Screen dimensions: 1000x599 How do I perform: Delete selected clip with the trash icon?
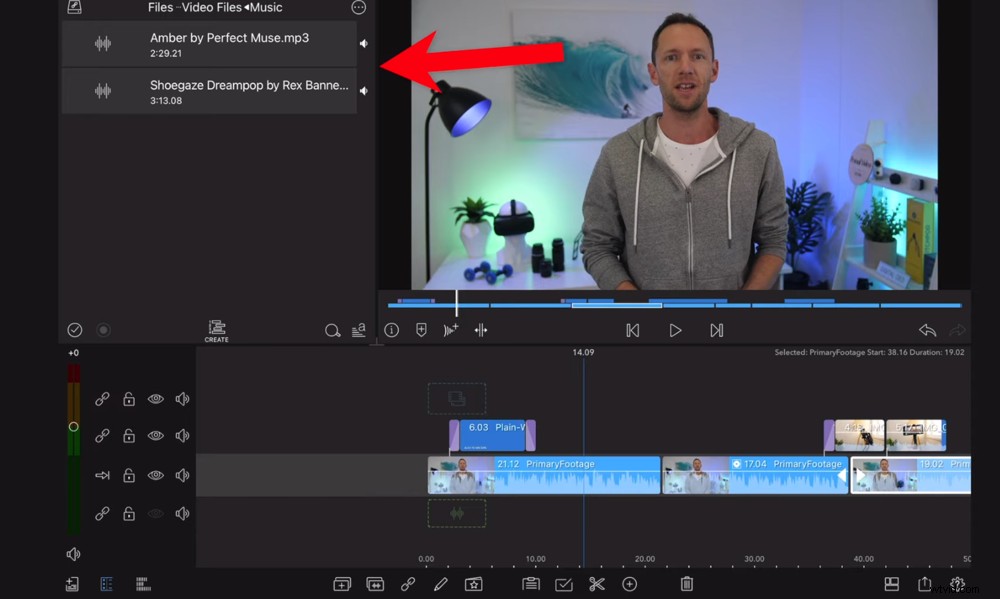[x=686, y=583]
